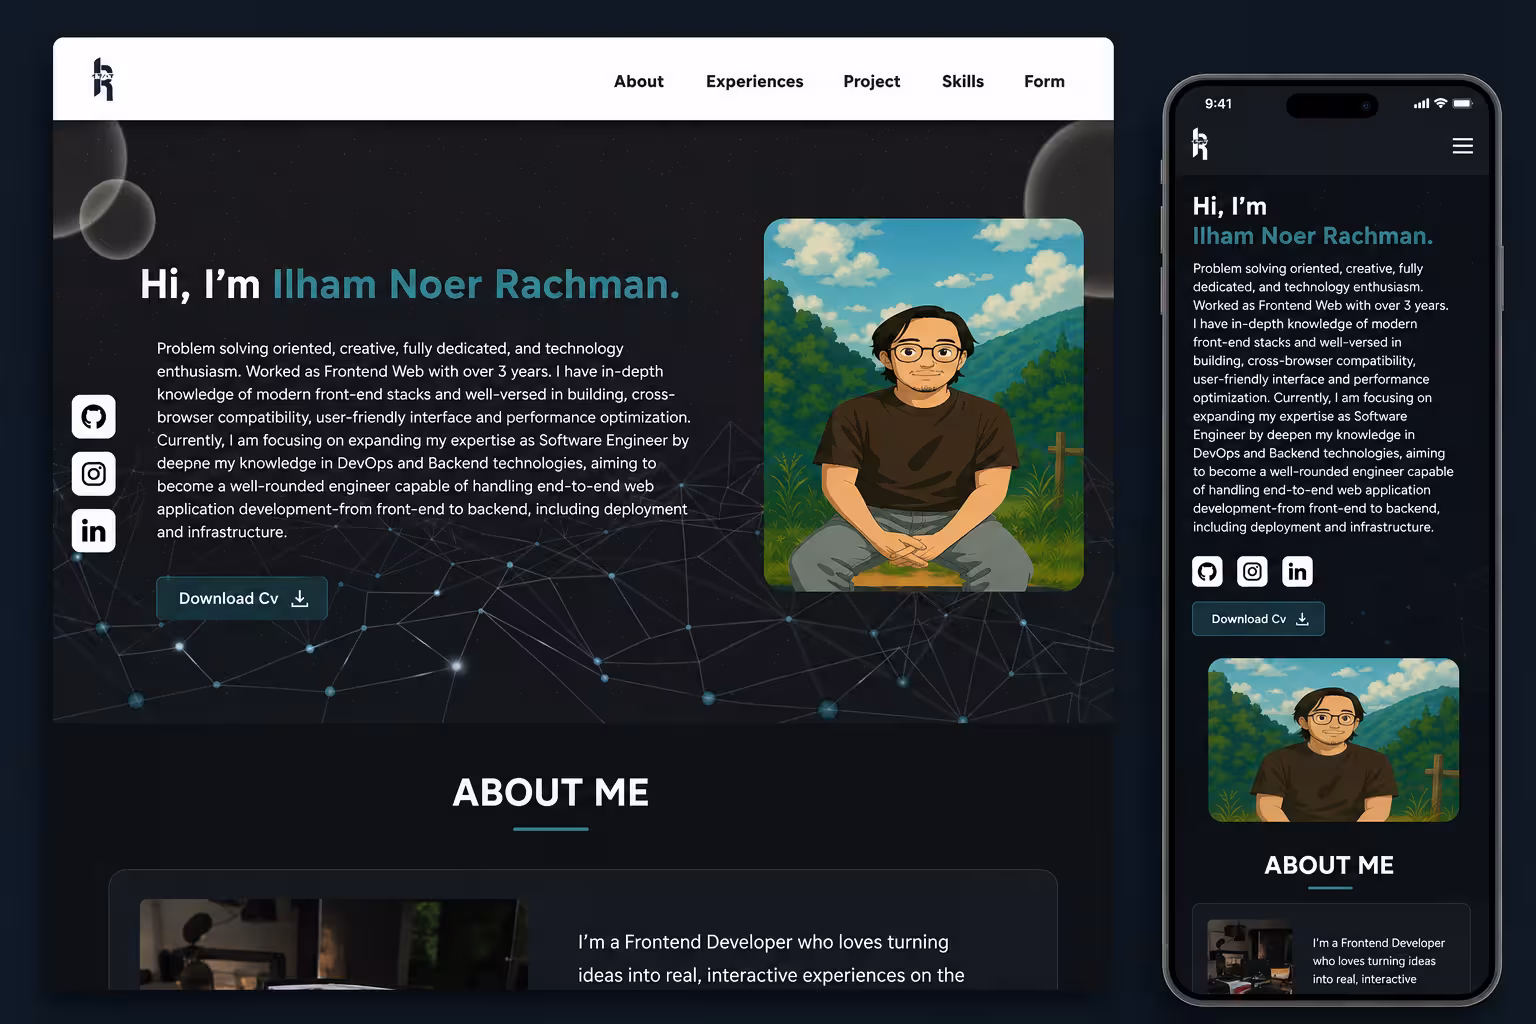The image size is (1536, 1024).
Task: Click the battery icon in phone status bar
Action: click(x=1463, y=104)
